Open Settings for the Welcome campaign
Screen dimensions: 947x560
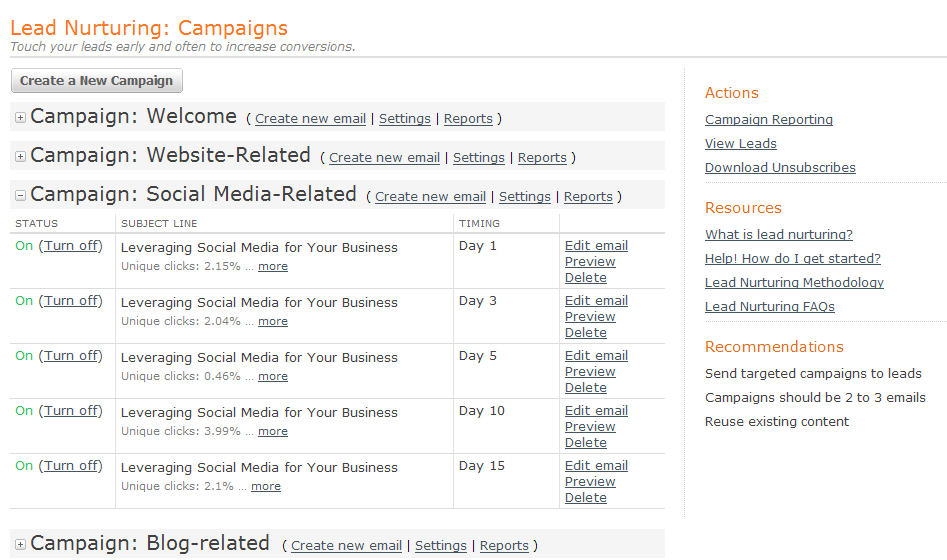click(x=405, y=119)
